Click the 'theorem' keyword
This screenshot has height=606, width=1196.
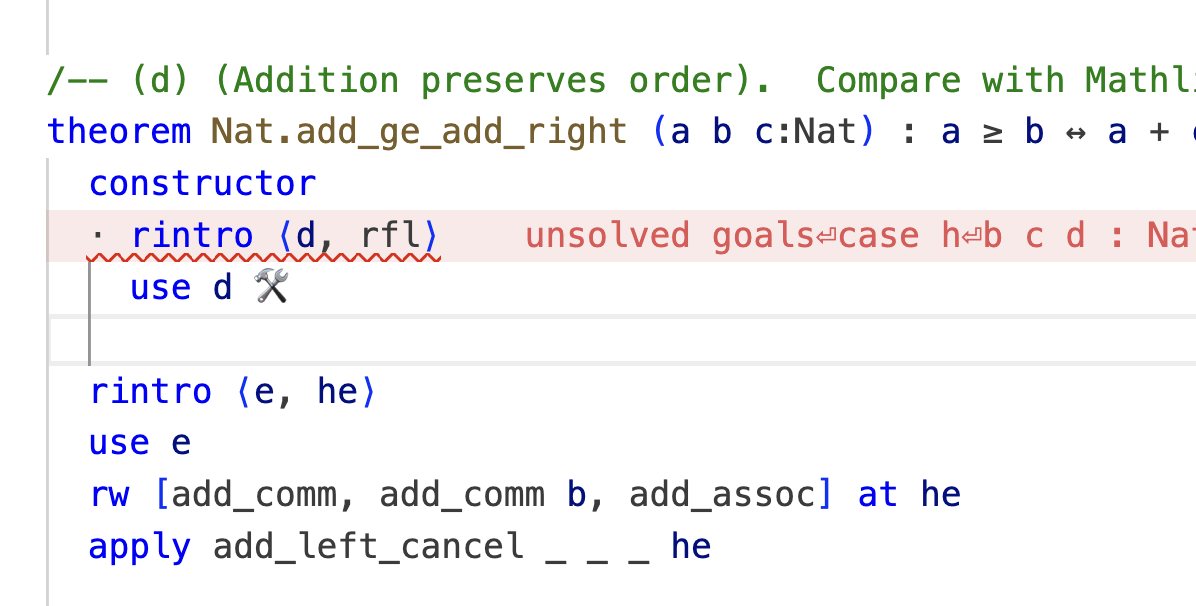pos(119,132)
